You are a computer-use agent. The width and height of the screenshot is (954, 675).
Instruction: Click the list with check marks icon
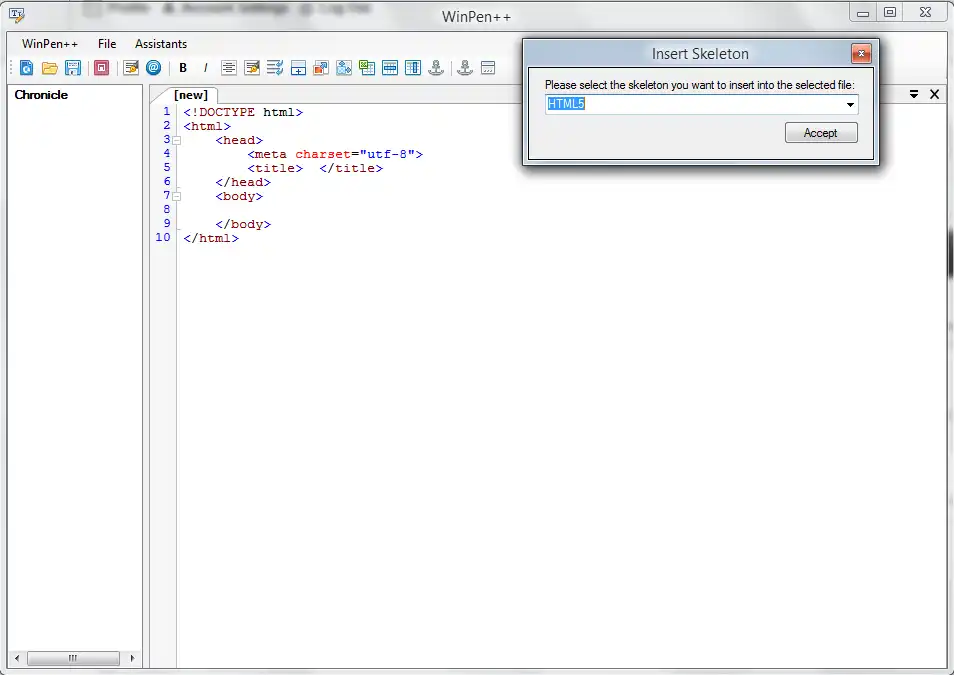pos(275,68)
